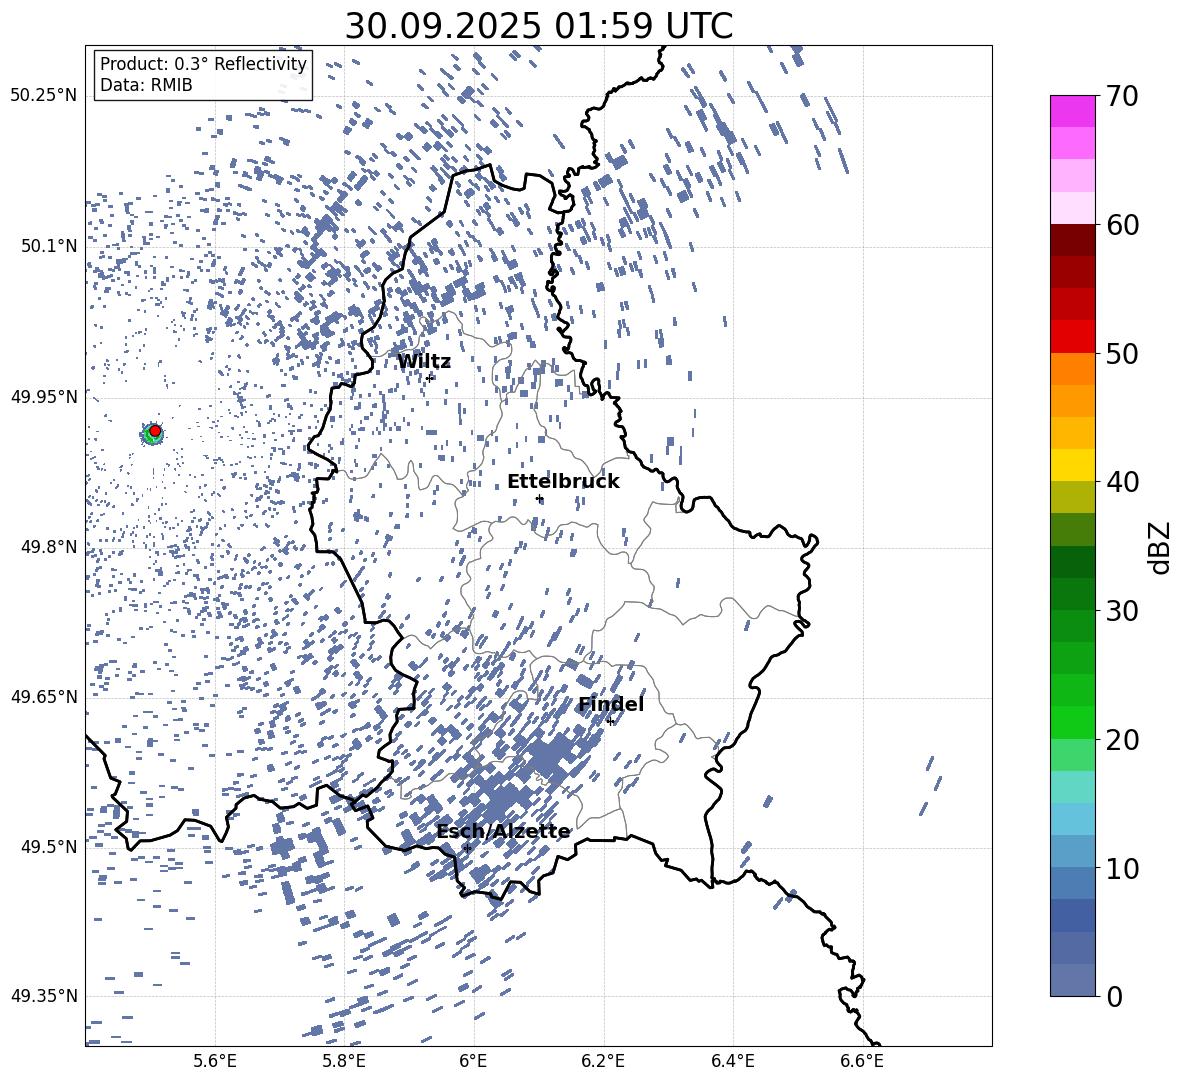Click the dBZ colorbar axis label
Screen dimensions: 1184x1081
[1160, 547]
